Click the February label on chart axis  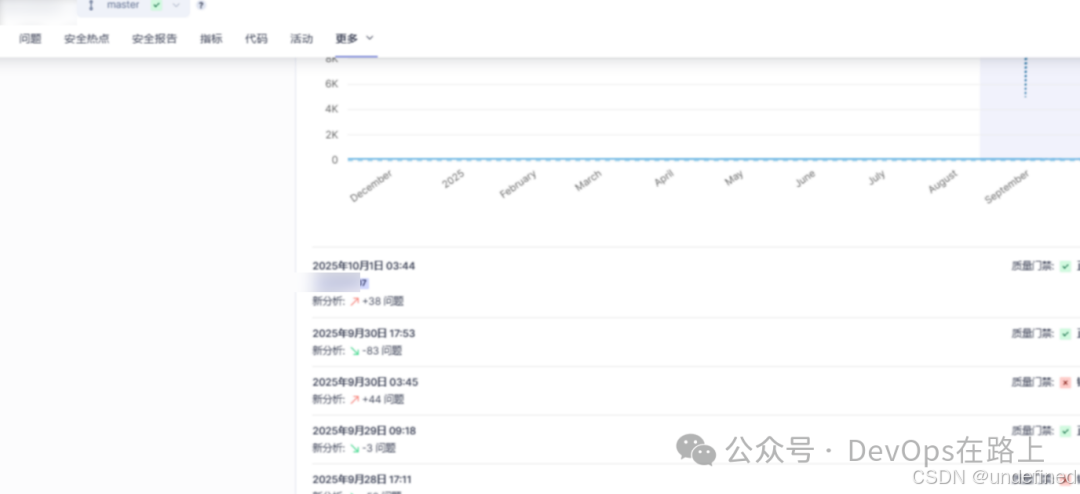(518, 185)
